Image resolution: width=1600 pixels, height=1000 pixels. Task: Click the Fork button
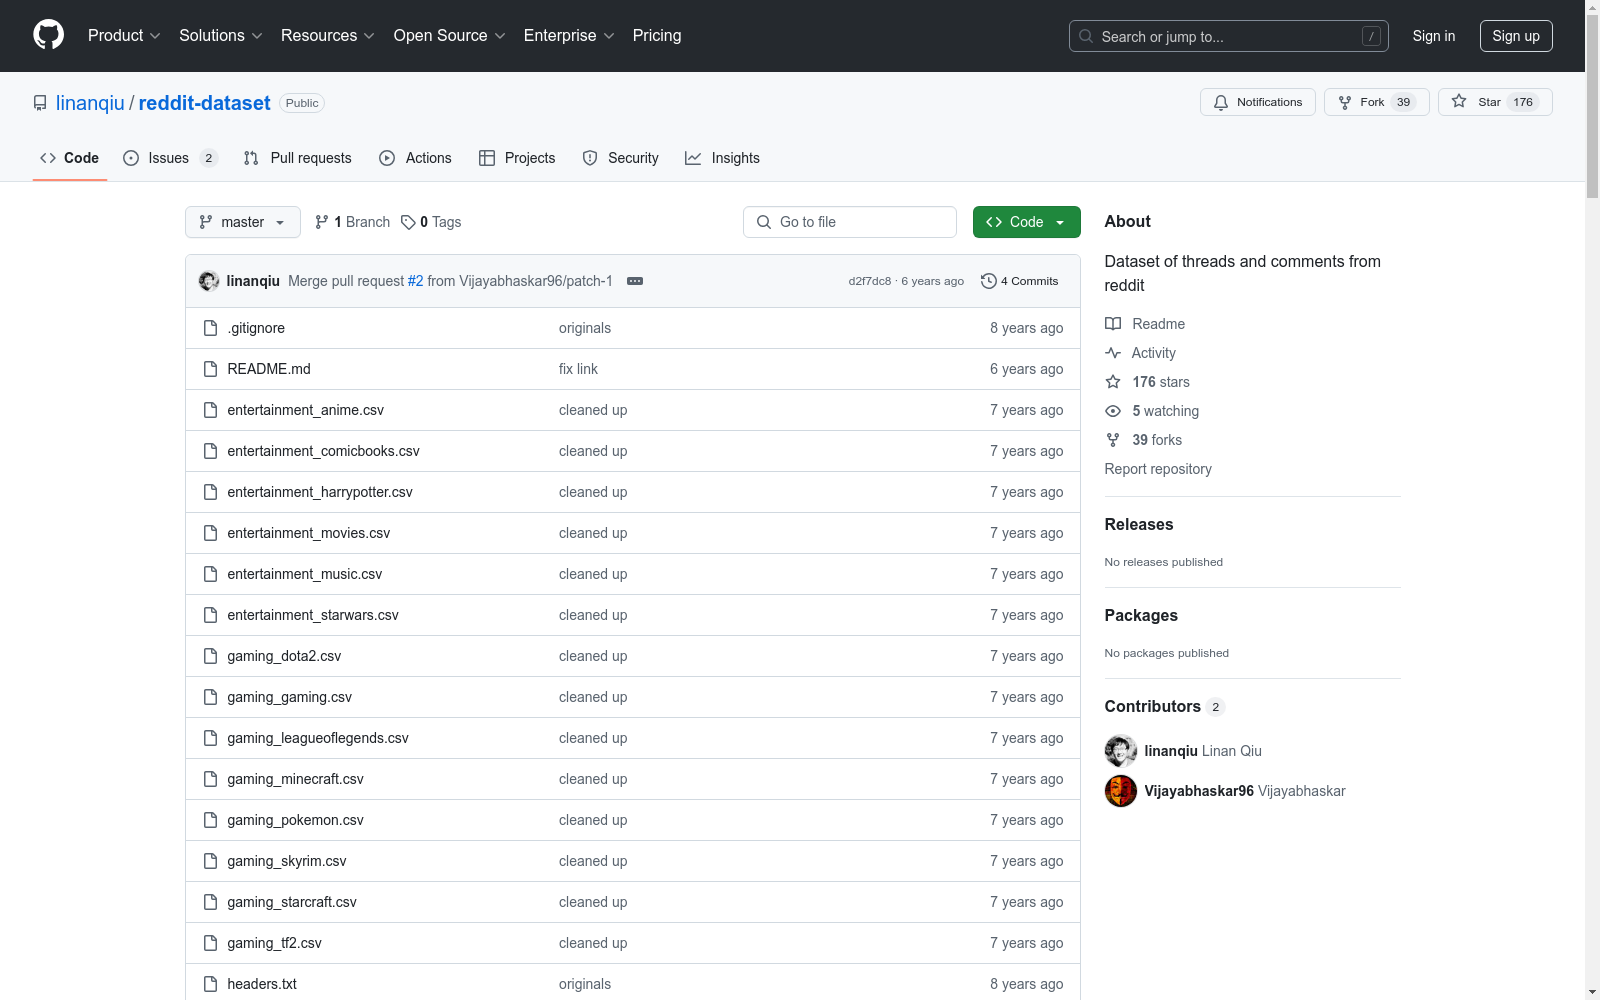point(1376,102)
